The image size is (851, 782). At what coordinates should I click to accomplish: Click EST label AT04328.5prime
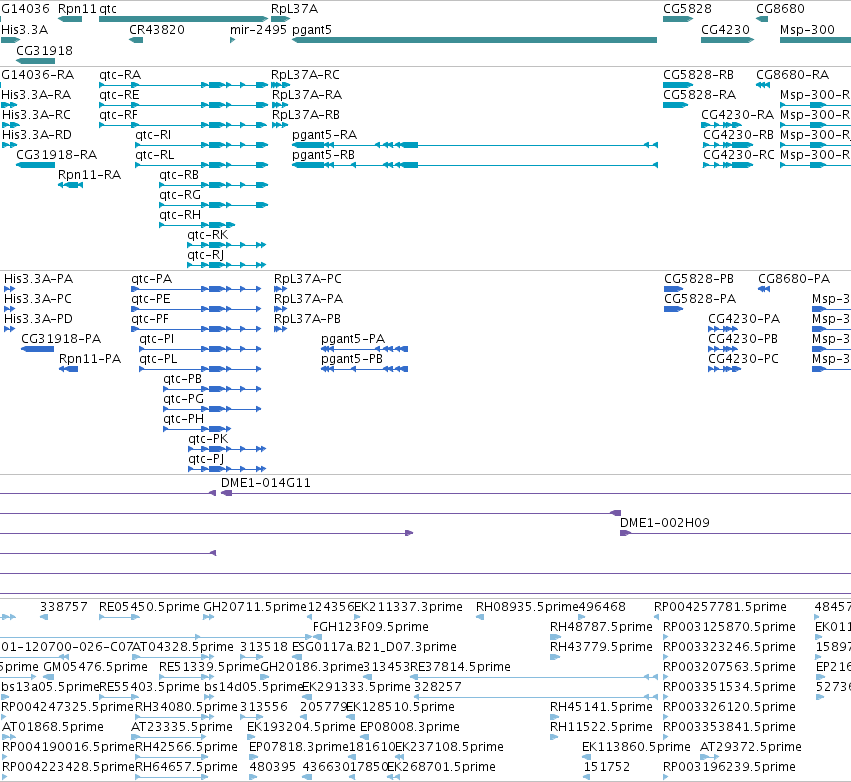(183, 647)
